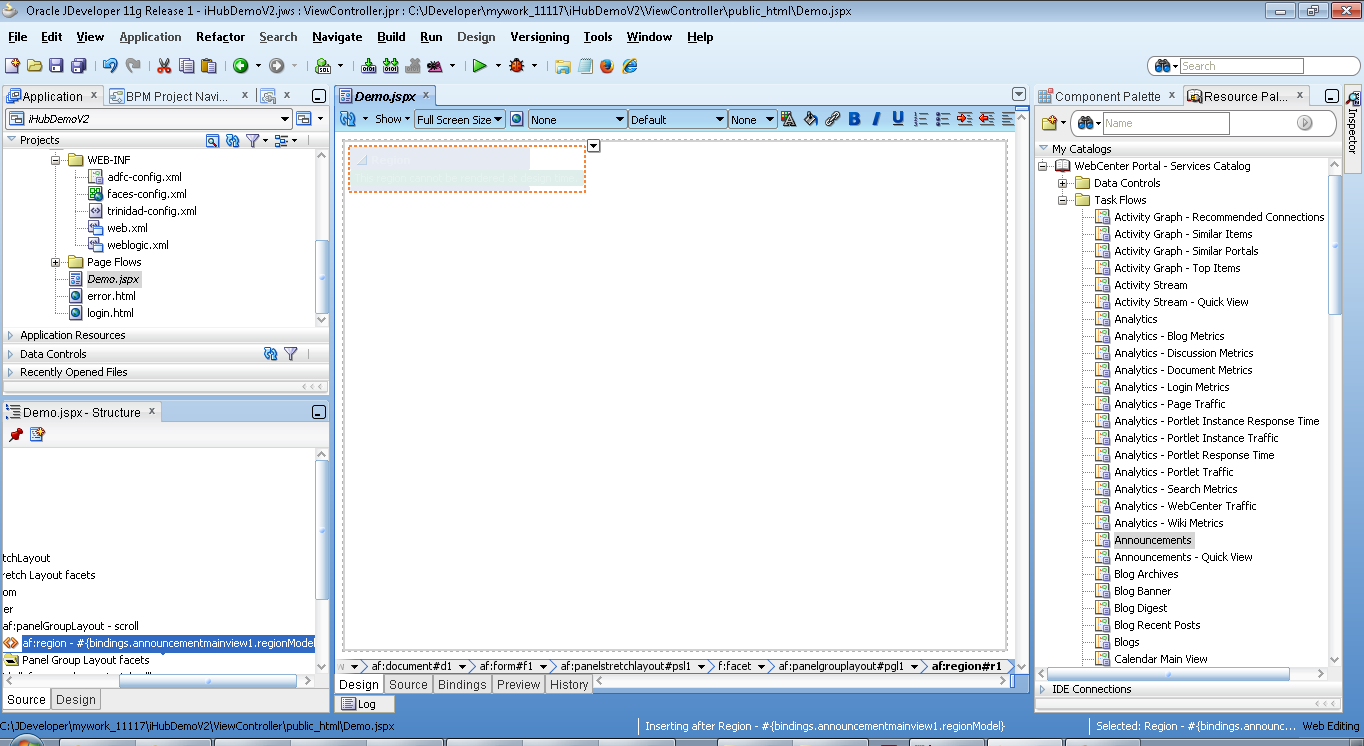Copy selection using toolbar icon

[x=186, y=66]
